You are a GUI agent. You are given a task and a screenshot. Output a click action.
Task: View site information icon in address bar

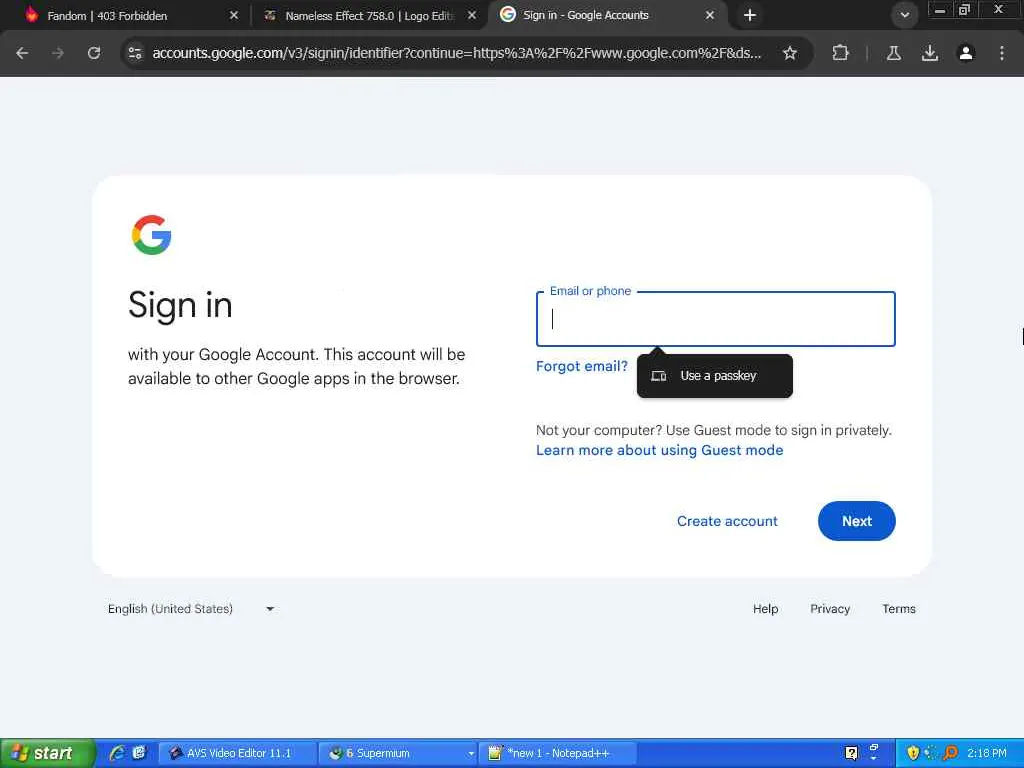pyautogui.click(x=135, y=53)
